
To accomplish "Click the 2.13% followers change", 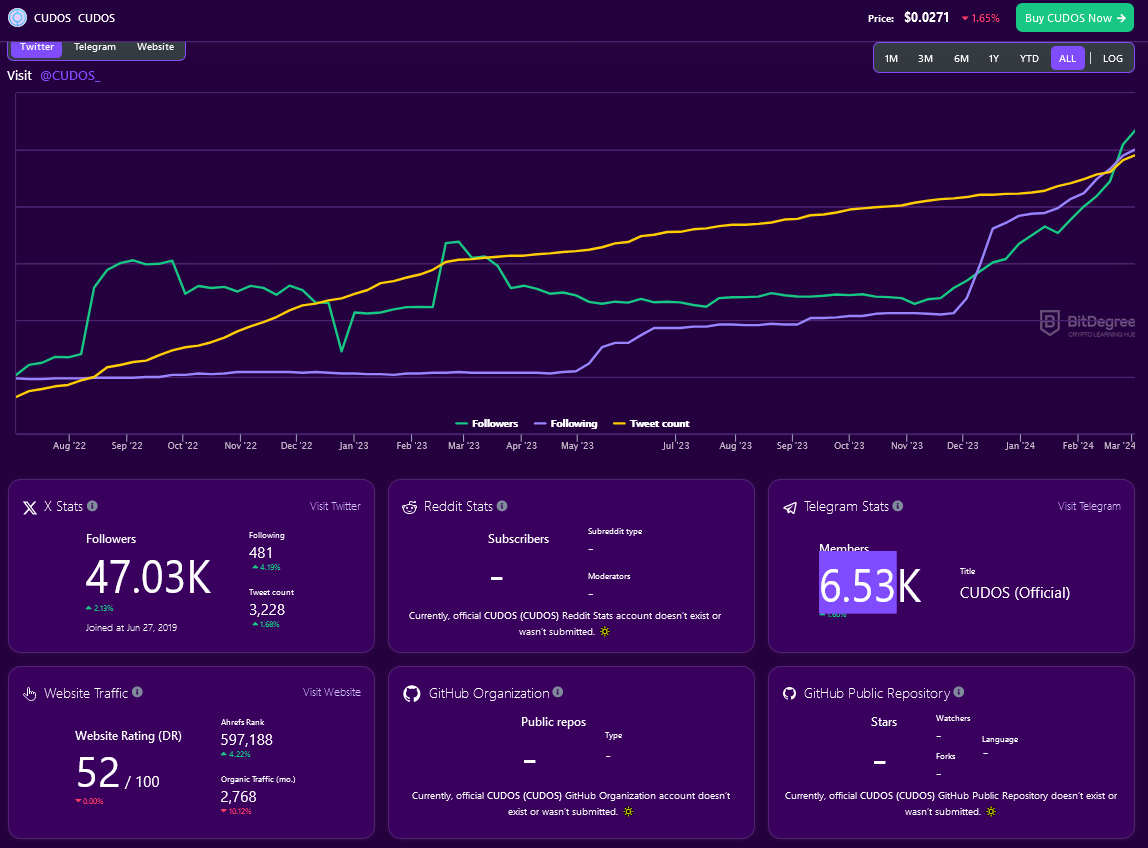I will tap(100, 609).
